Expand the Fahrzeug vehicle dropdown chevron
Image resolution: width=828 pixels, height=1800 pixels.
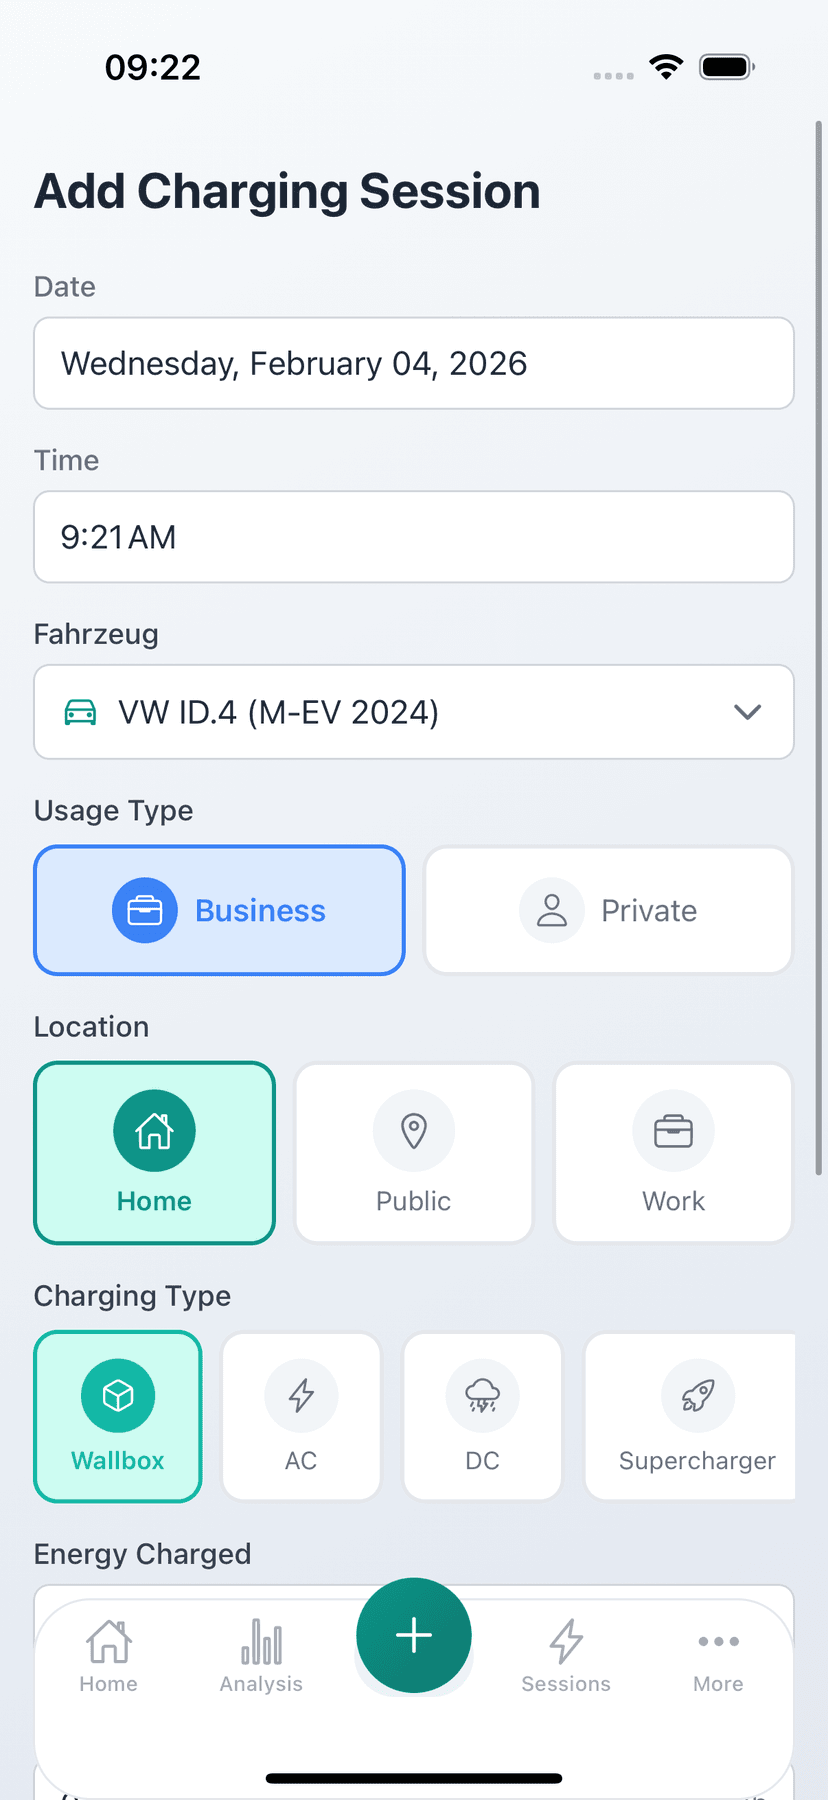[x=747, y=712]
